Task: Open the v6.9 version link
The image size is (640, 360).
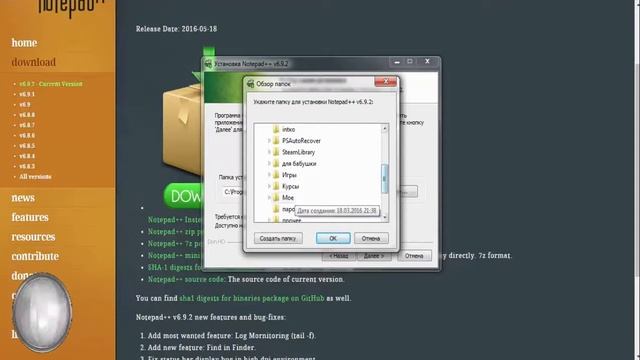Action: click(x=24, y=104)
